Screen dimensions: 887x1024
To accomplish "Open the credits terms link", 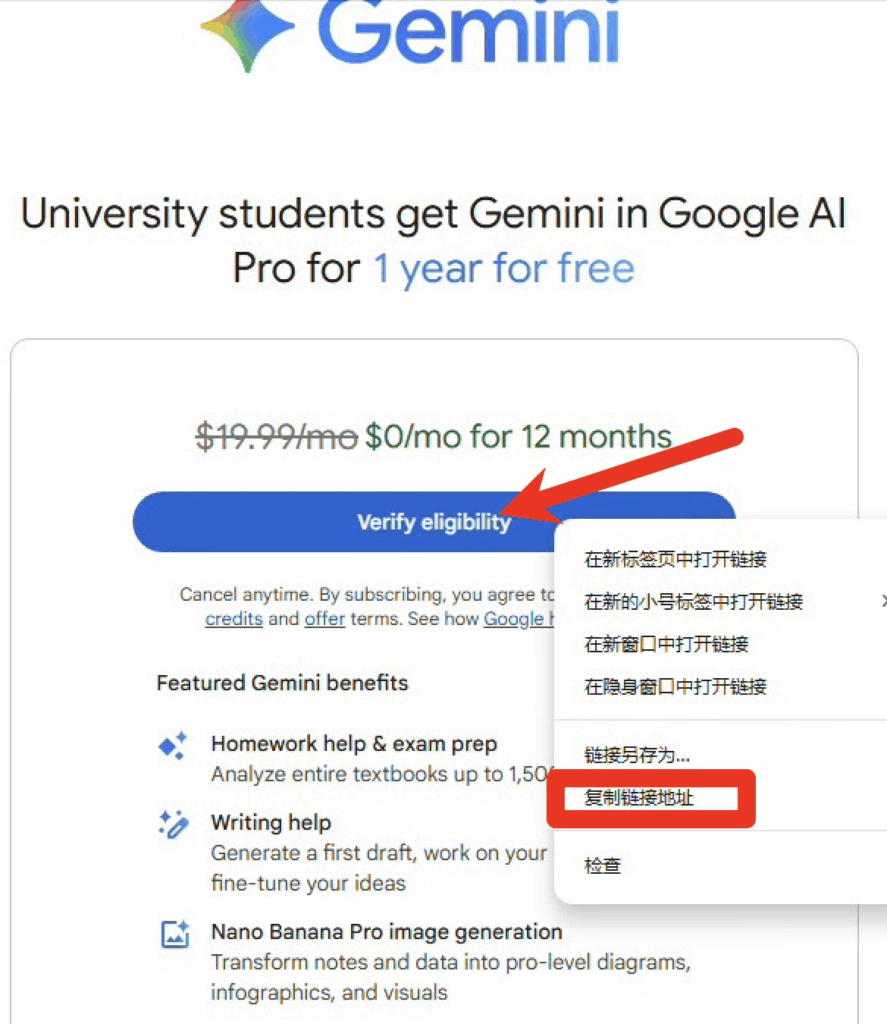I will [x=233, y=619].
